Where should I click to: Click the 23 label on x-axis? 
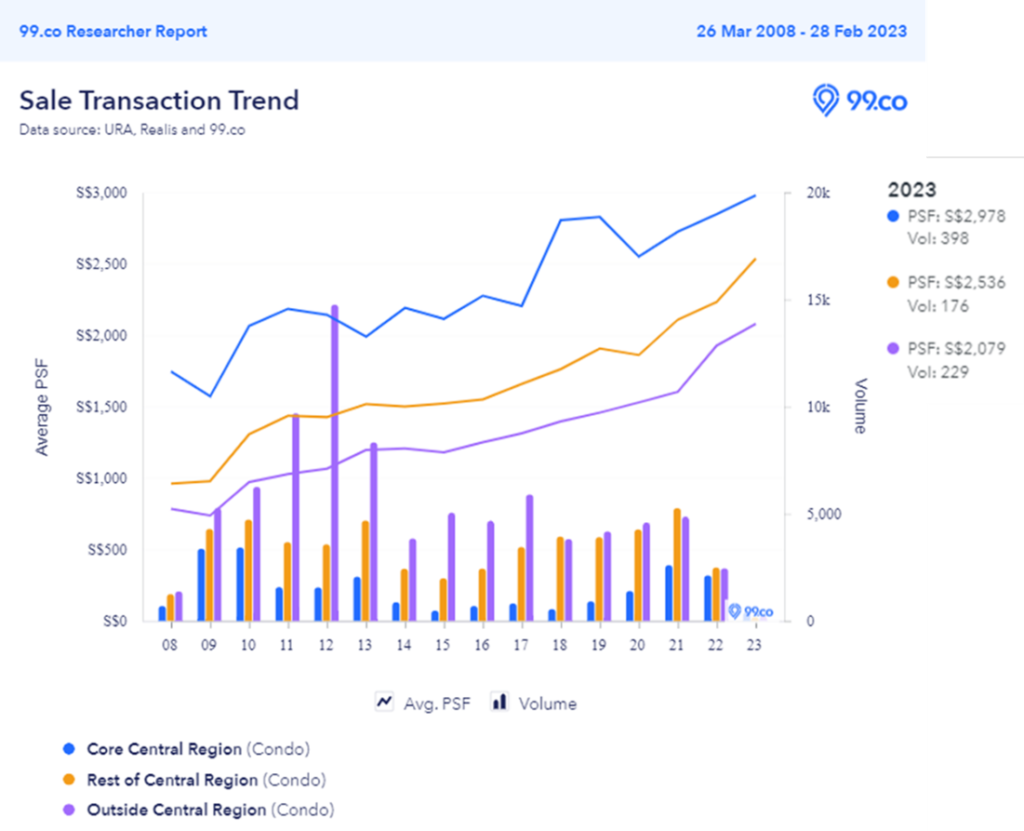pos(754,645)
